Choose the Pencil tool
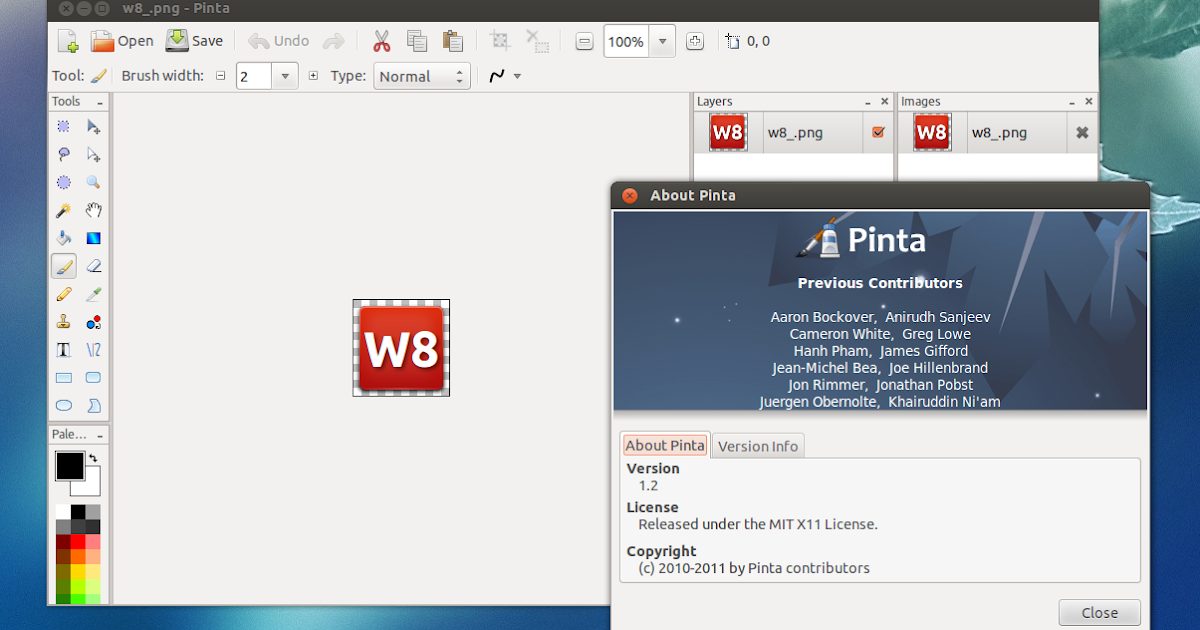Viewport: 1200px width, 630px height. [x=63, y=294]
